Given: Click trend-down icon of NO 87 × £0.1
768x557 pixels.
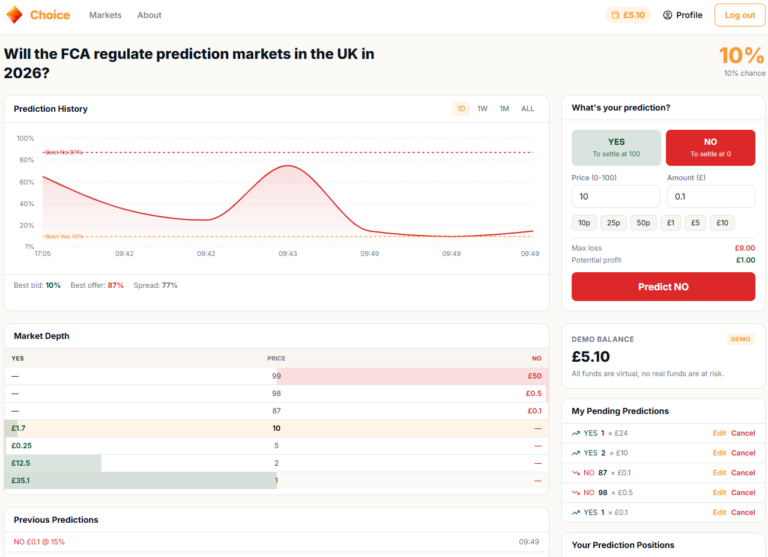Looking at the screenshot, I should (576, 473).
